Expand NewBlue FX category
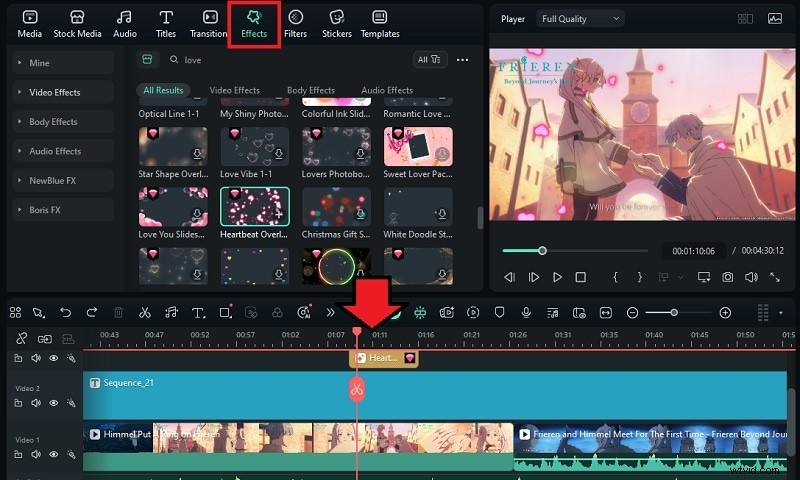Screen dimensions: 800x480 pyautogui.click(x=63, y=181)
